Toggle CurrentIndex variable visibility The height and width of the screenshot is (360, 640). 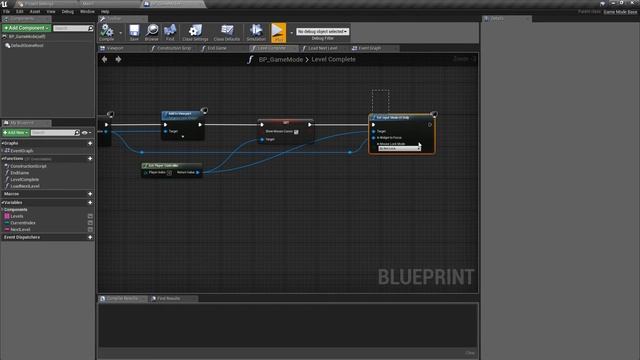90,223
